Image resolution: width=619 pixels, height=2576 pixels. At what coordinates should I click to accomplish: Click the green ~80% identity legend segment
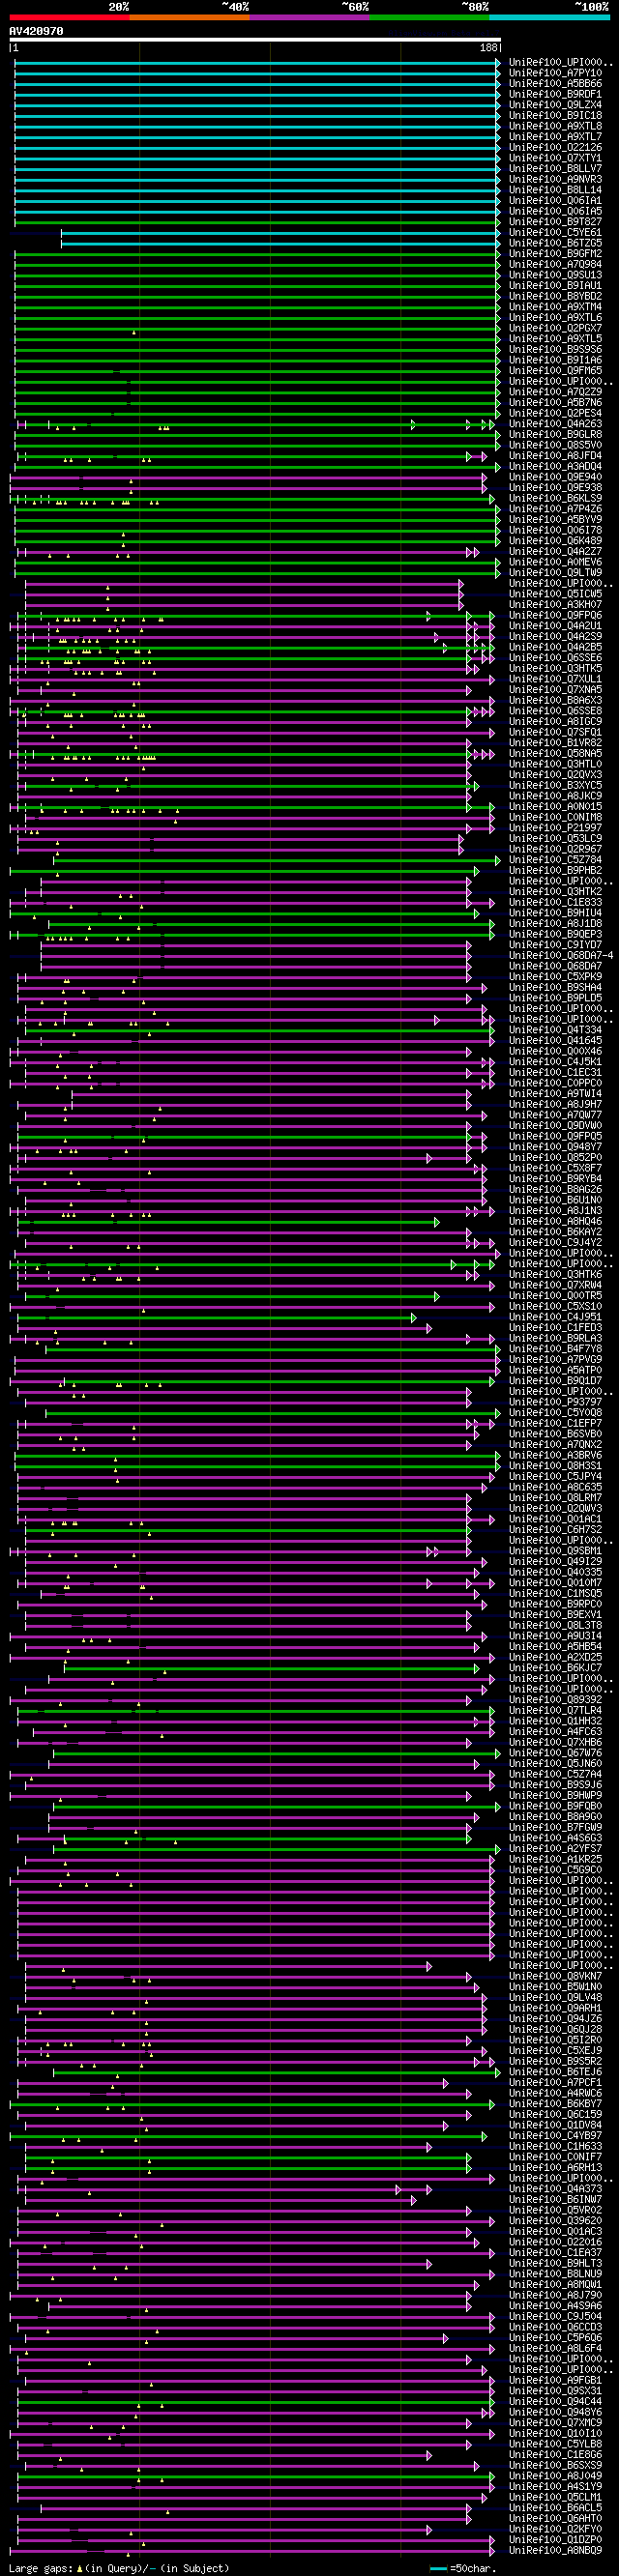430,17
